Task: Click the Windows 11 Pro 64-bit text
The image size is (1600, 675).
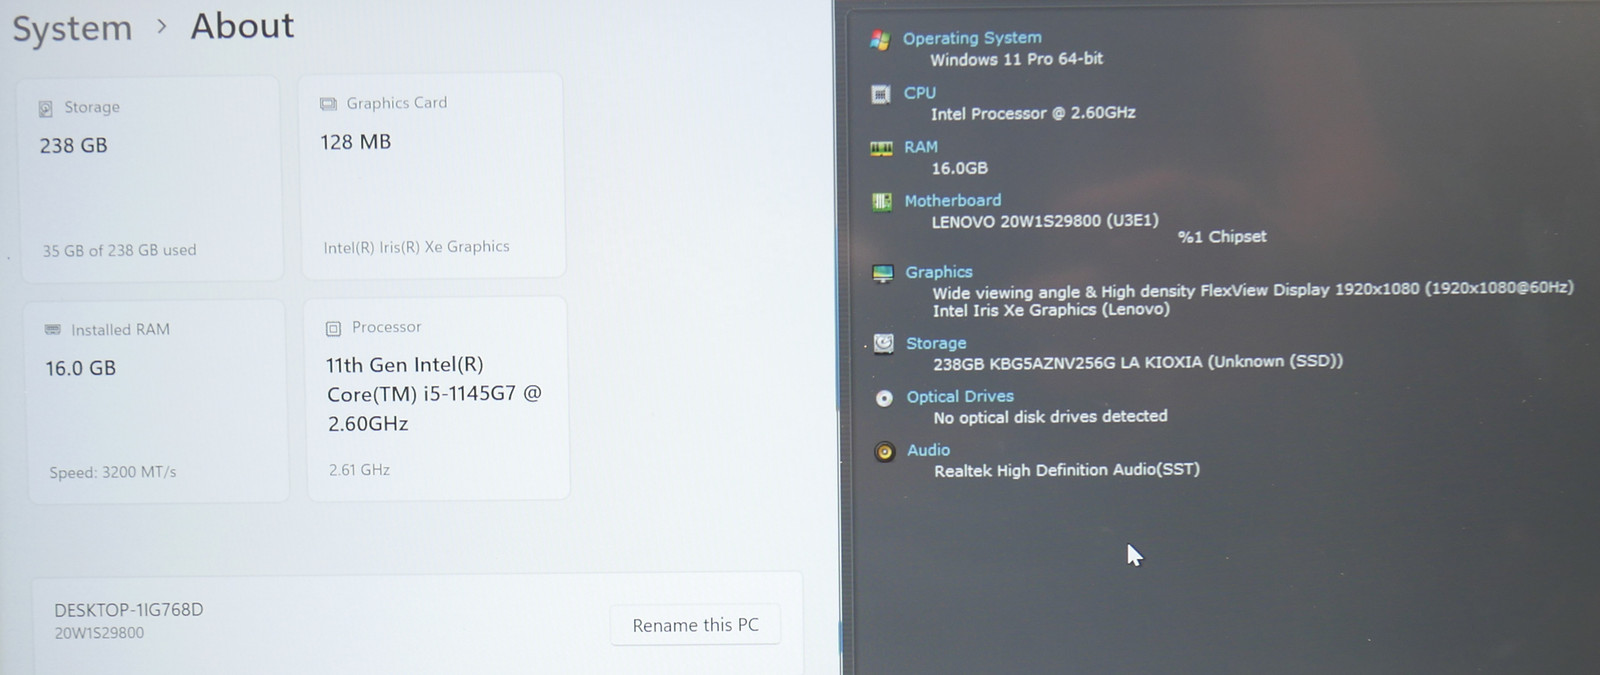Action: [1017, 59]
